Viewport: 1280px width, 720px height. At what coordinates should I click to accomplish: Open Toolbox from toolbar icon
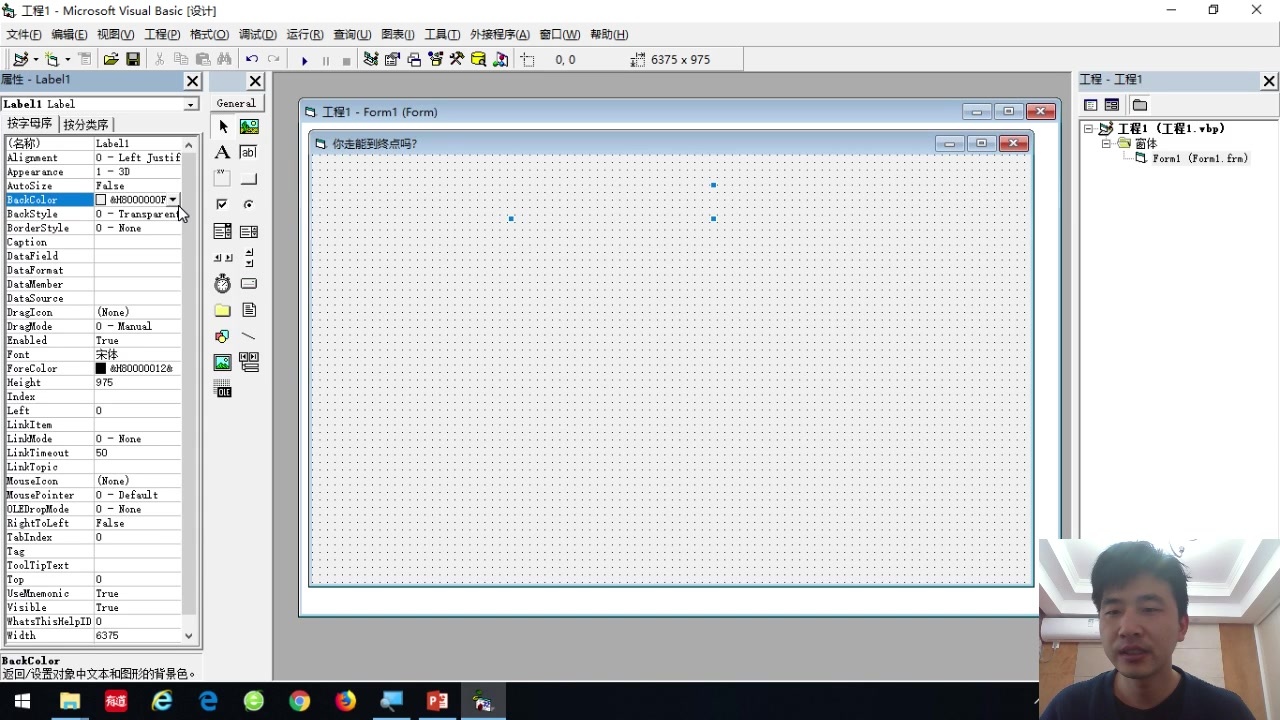pyautogui.click(x=457, y=60)
